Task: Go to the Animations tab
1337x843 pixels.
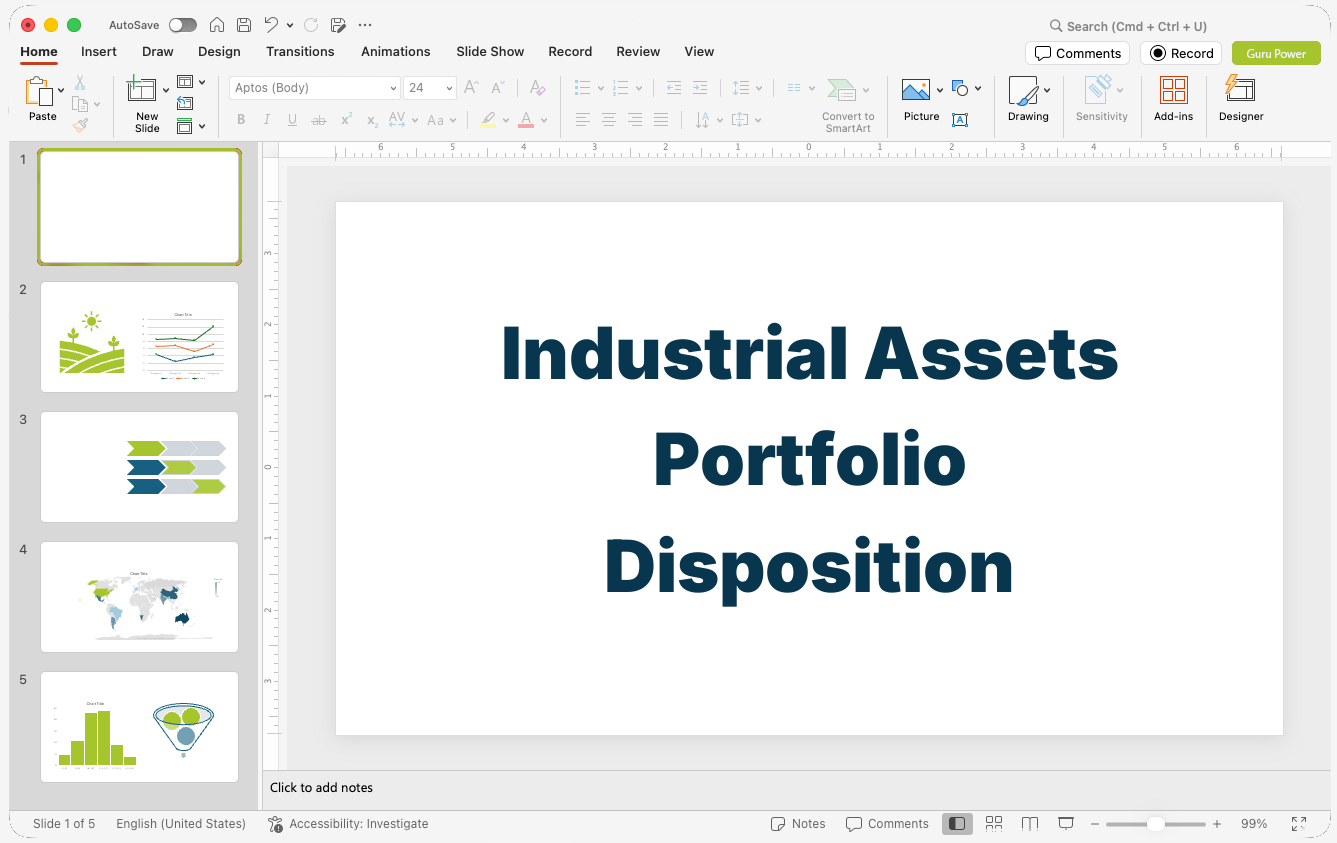Action: [396, 52]
